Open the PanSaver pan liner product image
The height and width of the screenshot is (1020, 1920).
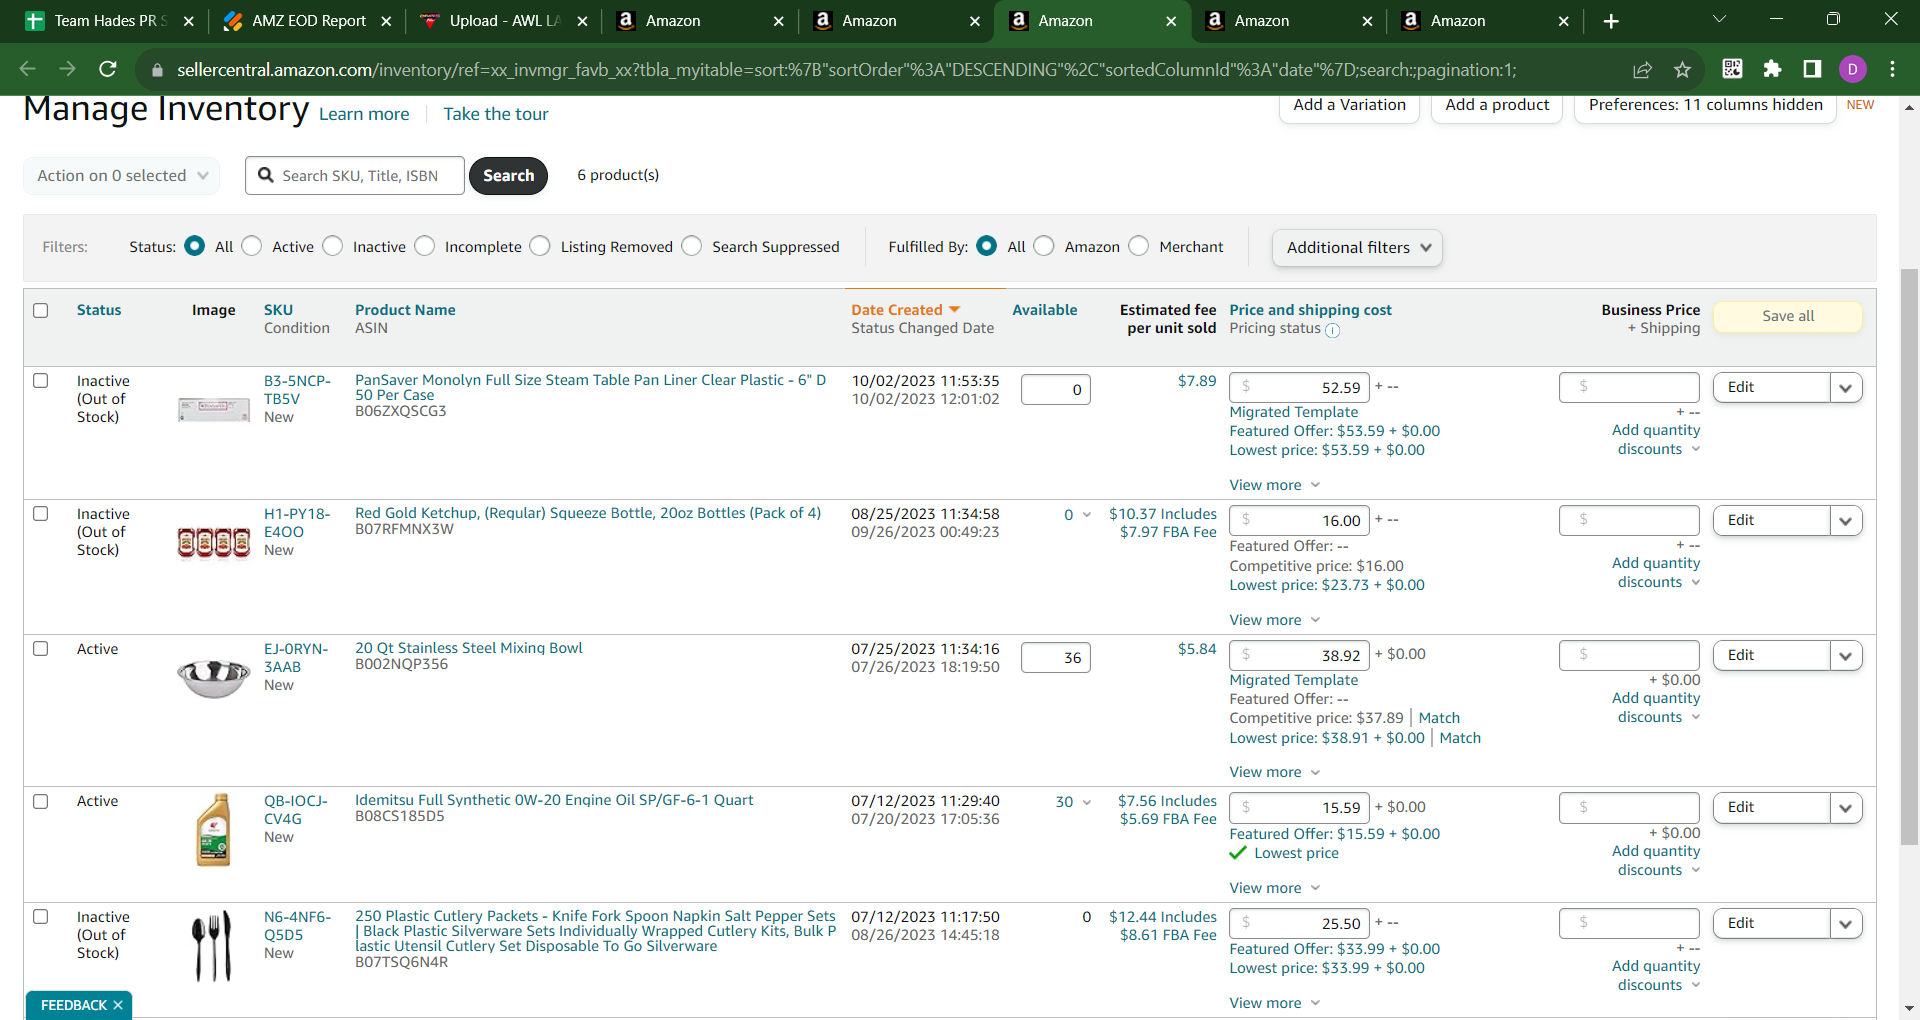pyautogui.click(x=213, y=409)
